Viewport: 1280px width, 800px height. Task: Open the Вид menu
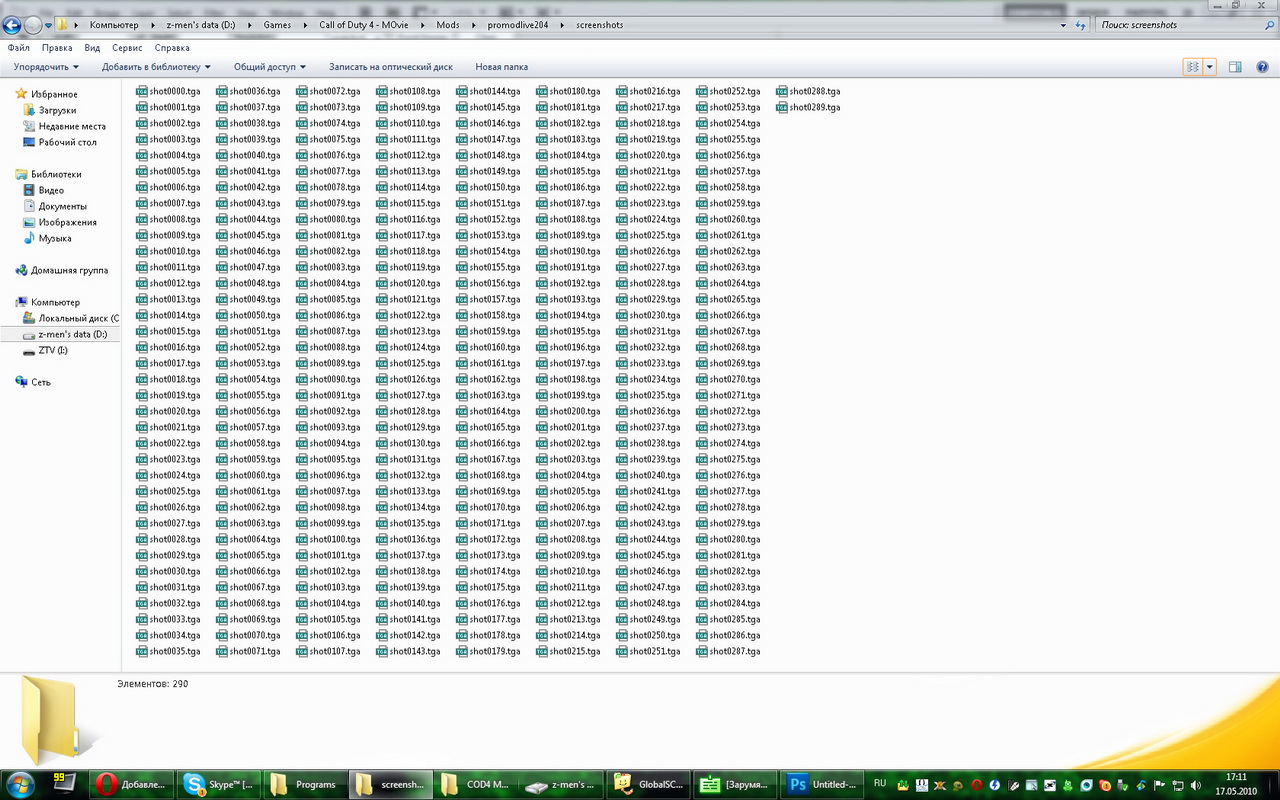point(92,48)
